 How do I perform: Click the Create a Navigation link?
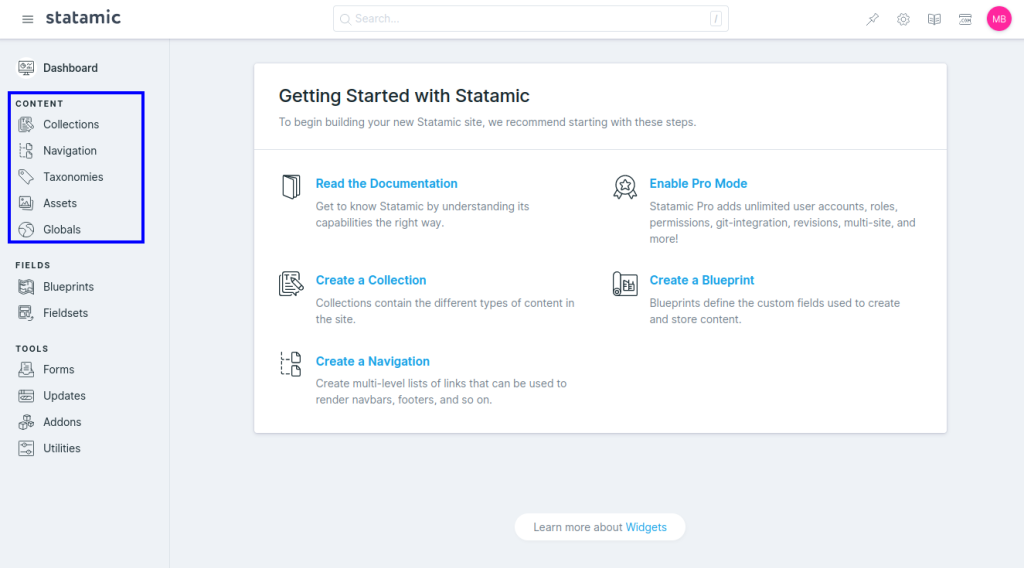(373, 361)
